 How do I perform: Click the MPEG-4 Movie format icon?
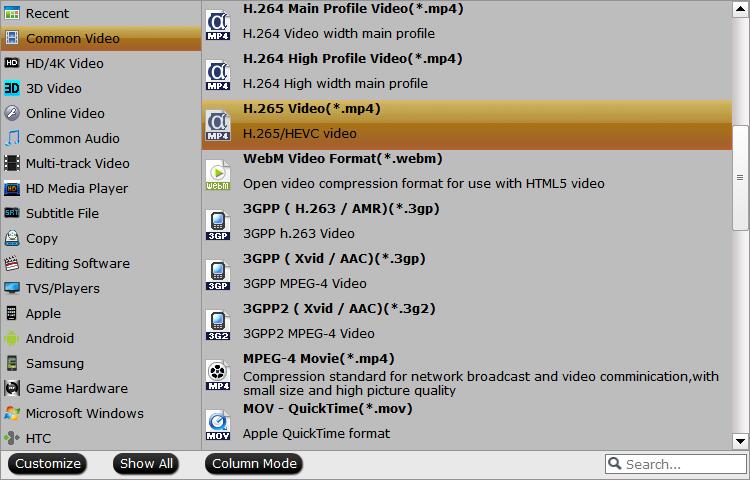tap(218, 373)
